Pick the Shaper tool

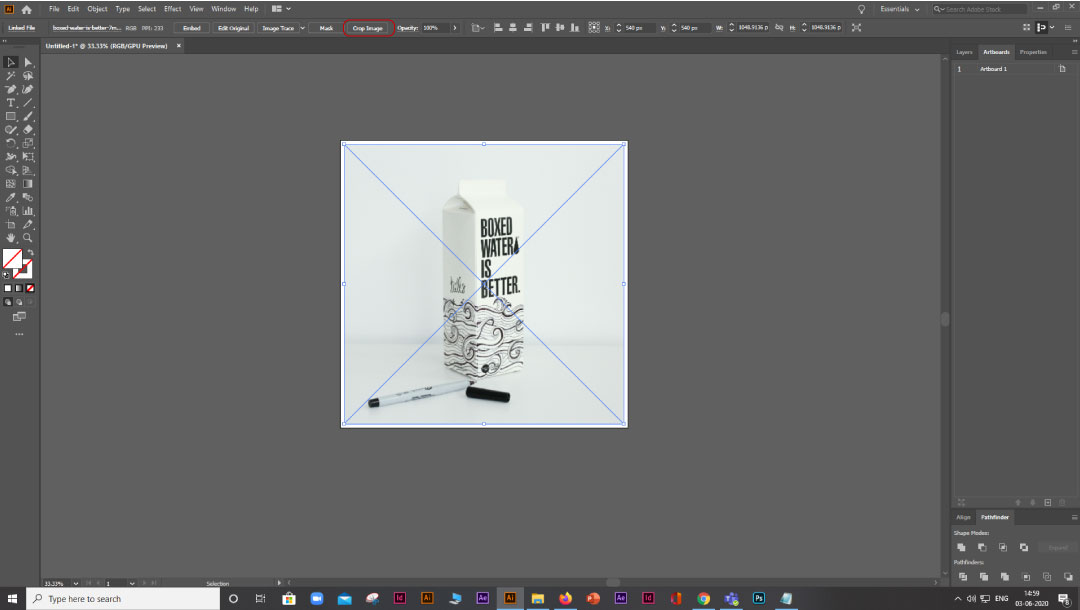tap(11, 129)
